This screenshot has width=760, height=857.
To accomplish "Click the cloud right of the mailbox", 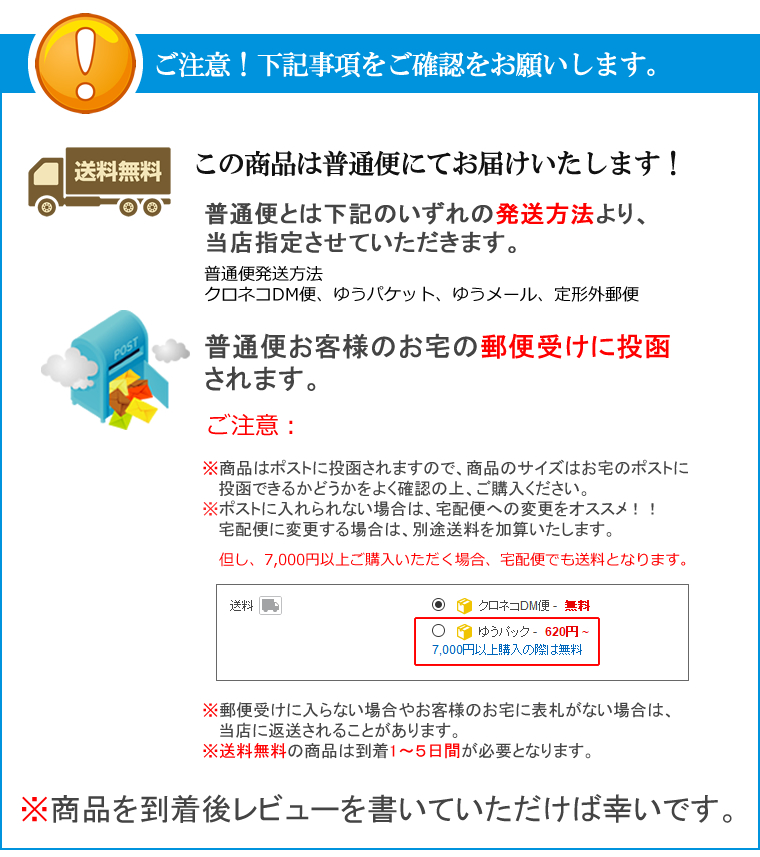I will tap(171, 351).
